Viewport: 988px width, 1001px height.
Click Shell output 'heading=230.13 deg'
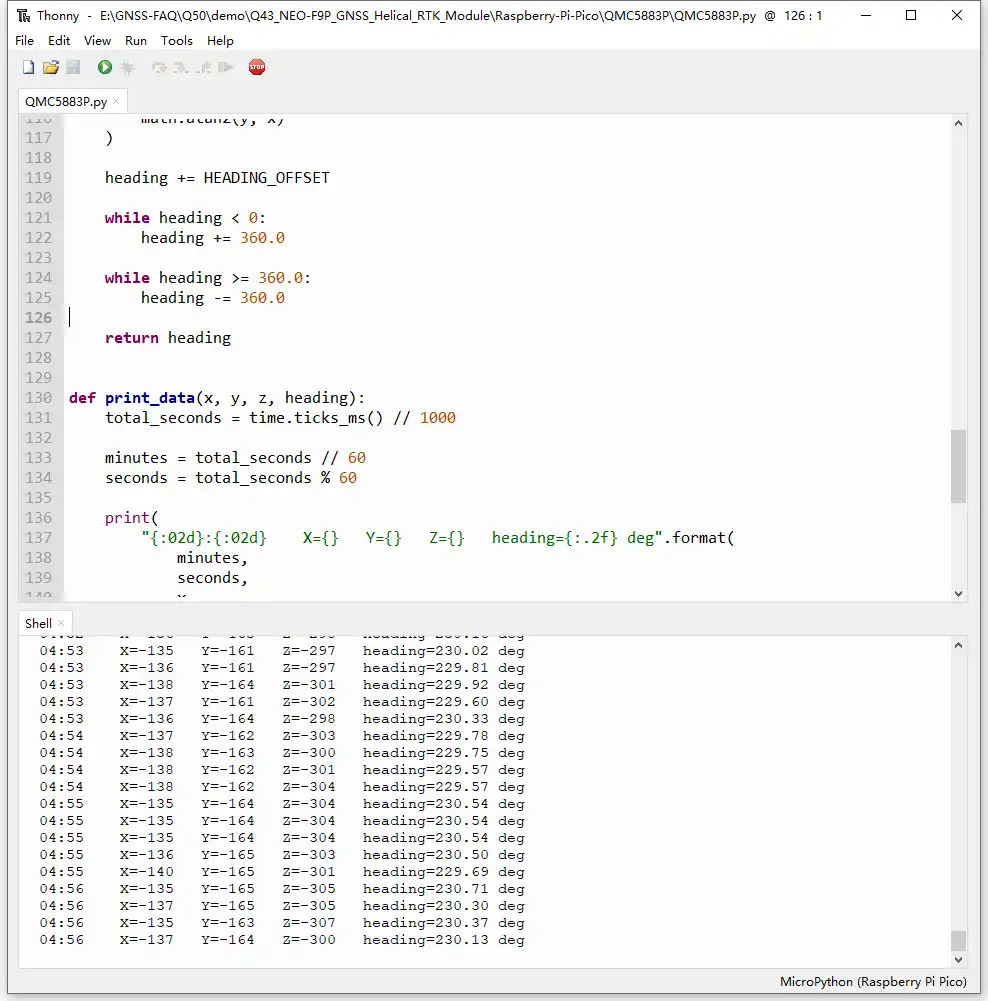click(444, 940)
